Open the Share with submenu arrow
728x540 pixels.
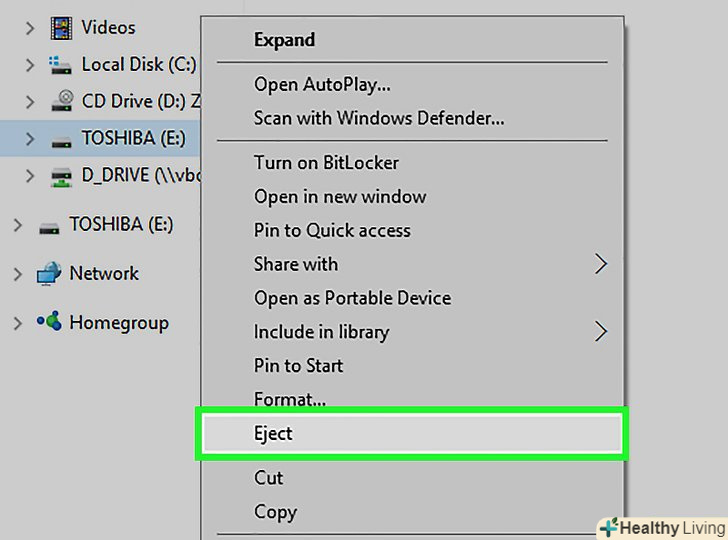[600, 264]
